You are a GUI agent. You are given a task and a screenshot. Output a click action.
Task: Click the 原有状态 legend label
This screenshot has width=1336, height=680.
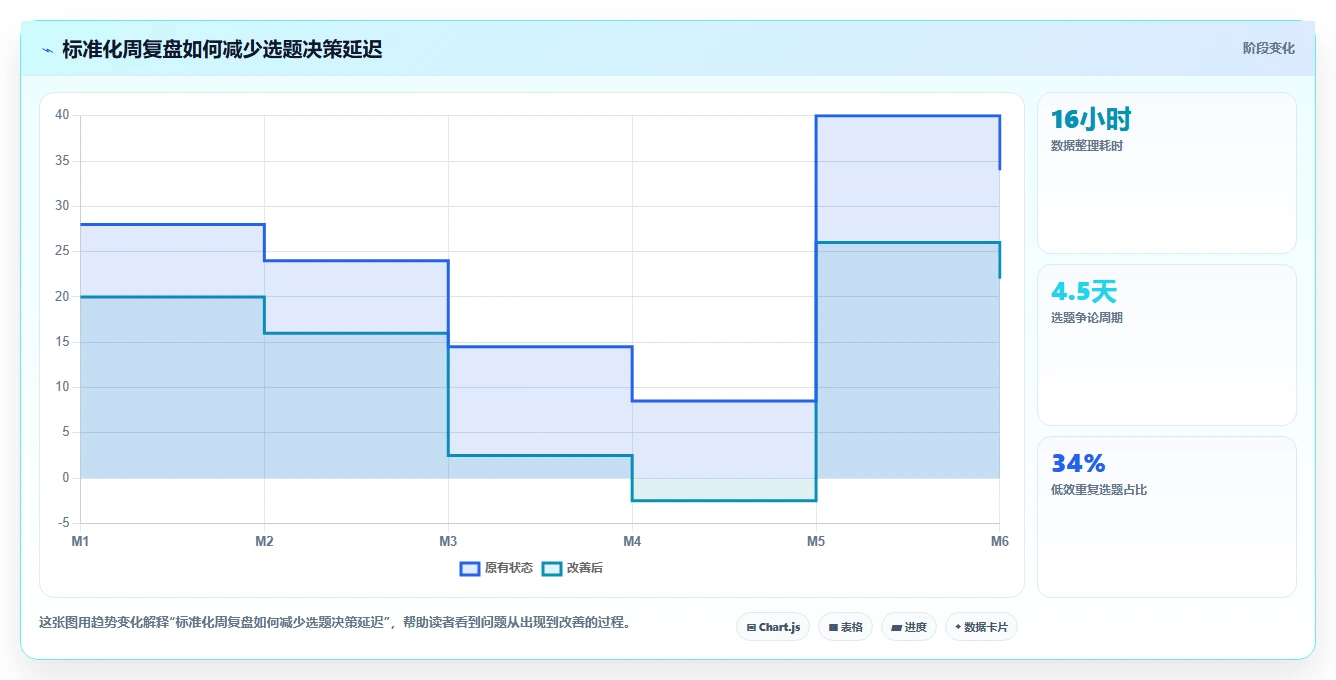click(x=509, y=568)
